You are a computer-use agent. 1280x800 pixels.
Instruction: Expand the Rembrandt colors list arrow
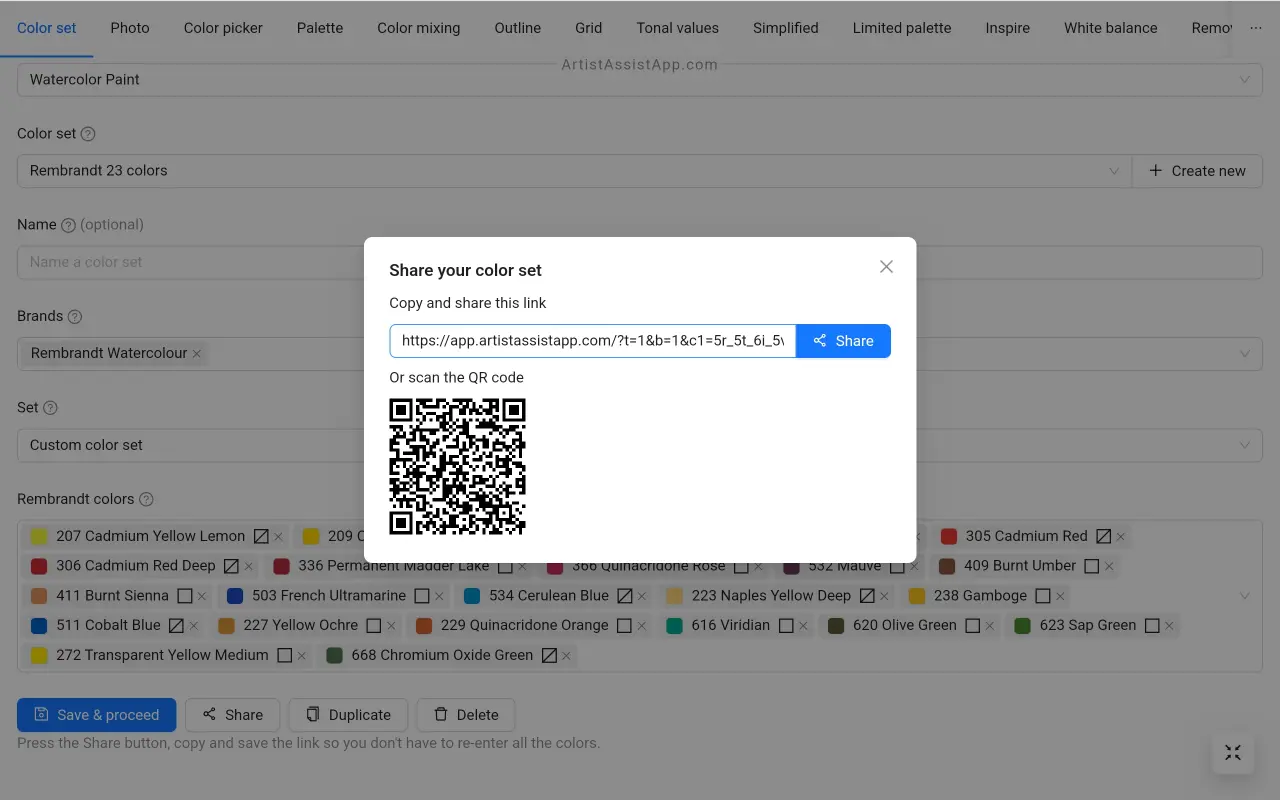coord(1245,596)
